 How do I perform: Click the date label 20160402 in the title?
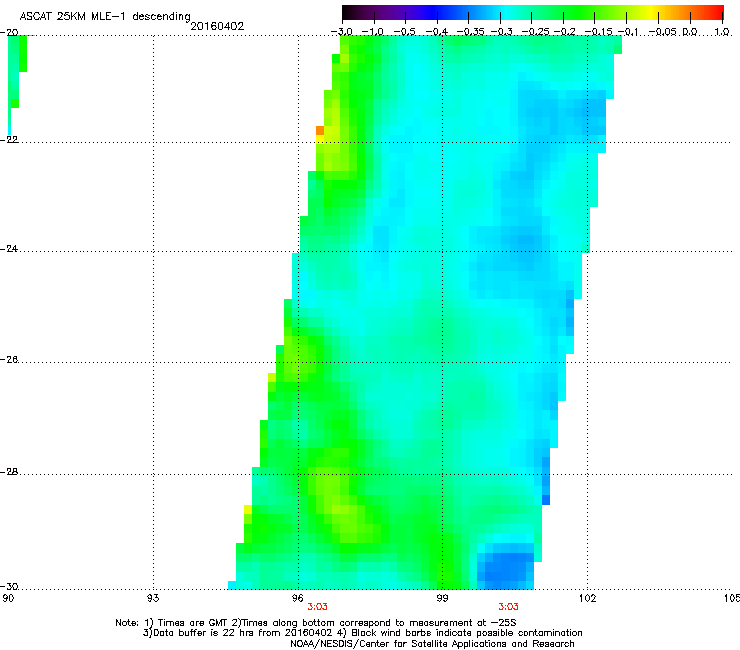[x=217, y=26]
